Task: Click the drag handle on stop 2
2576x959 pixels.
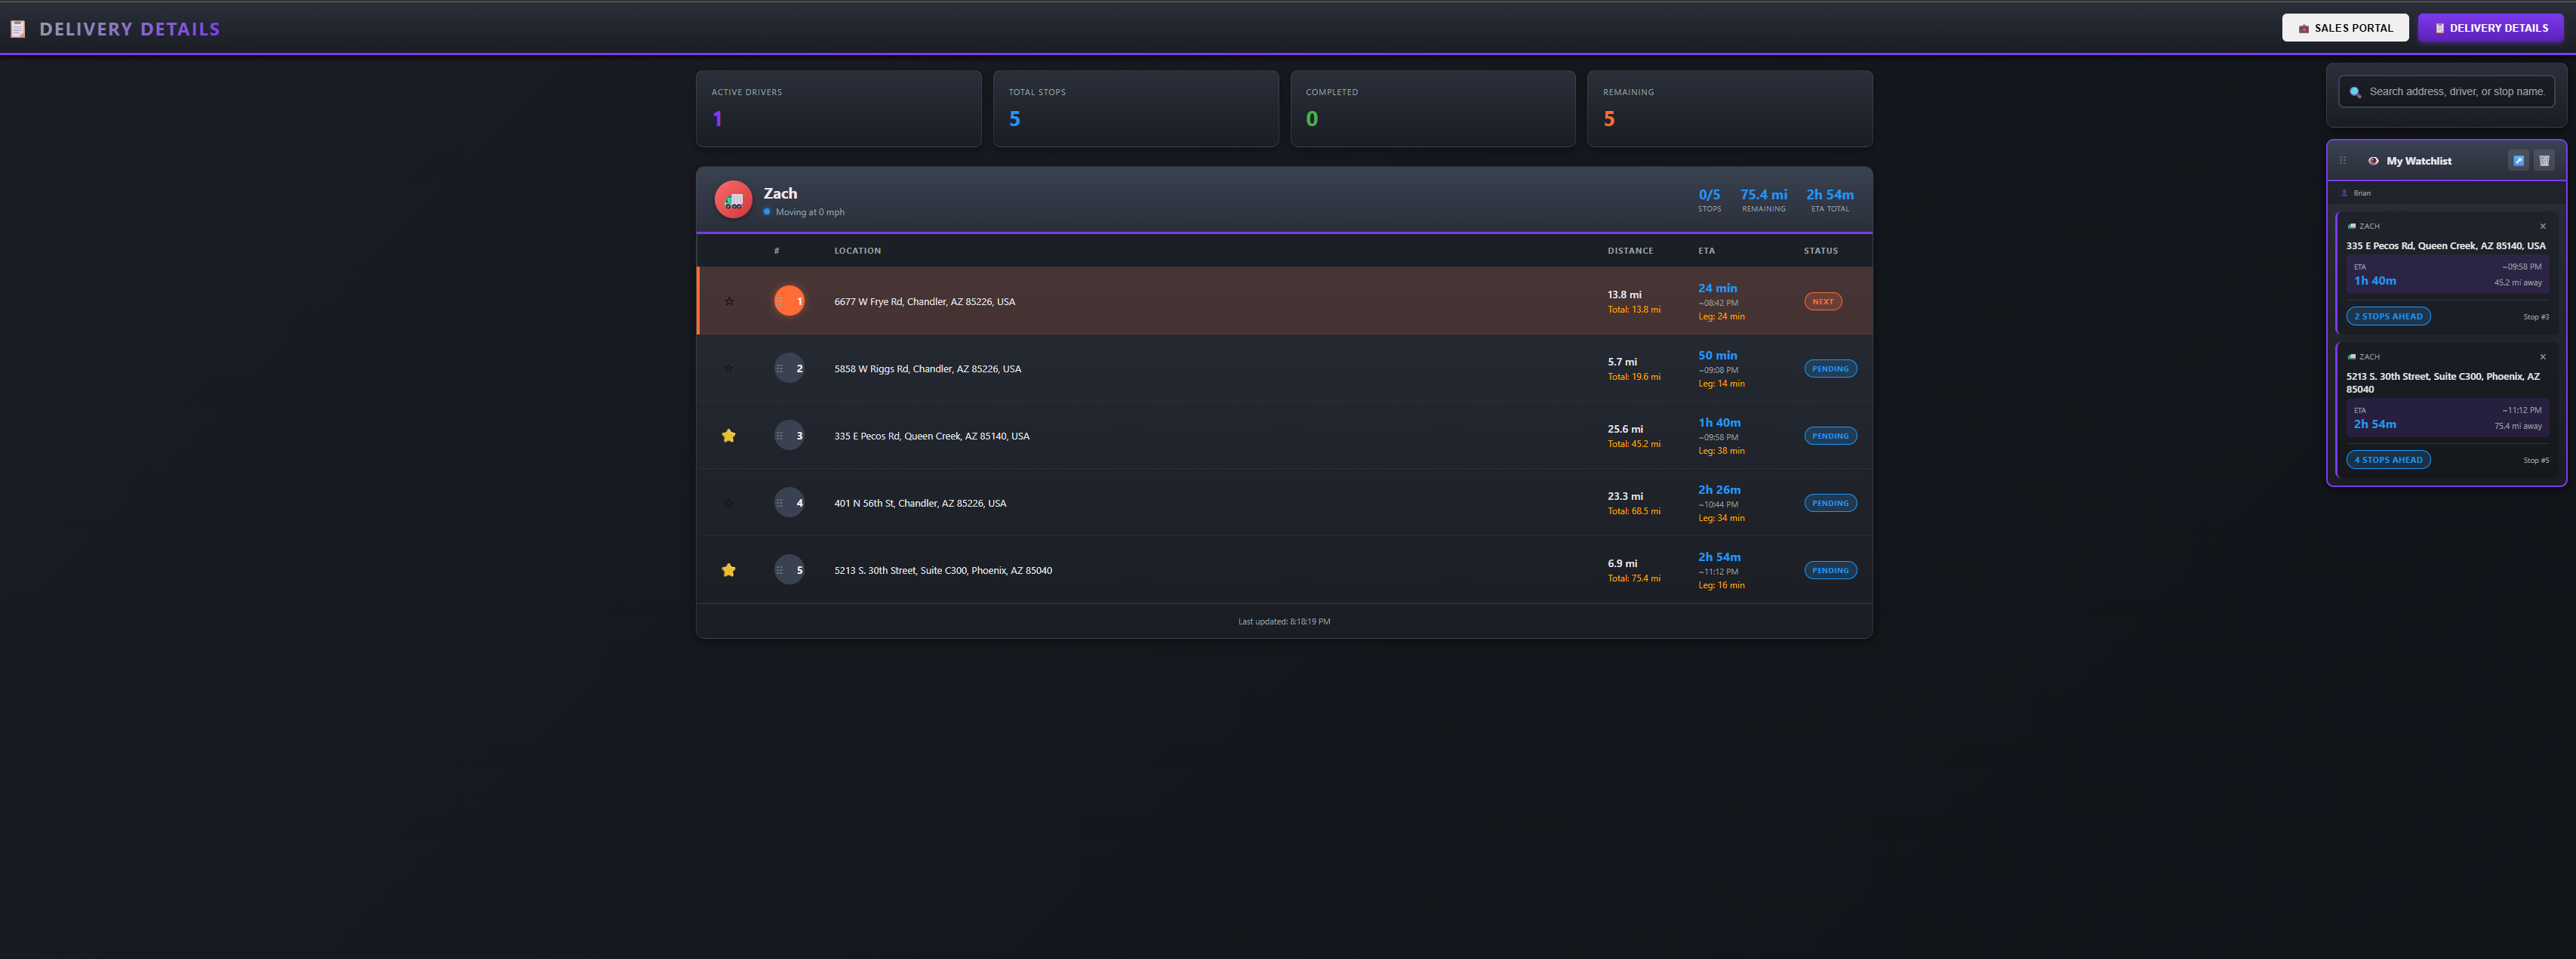Action: [x=779, y=369]
